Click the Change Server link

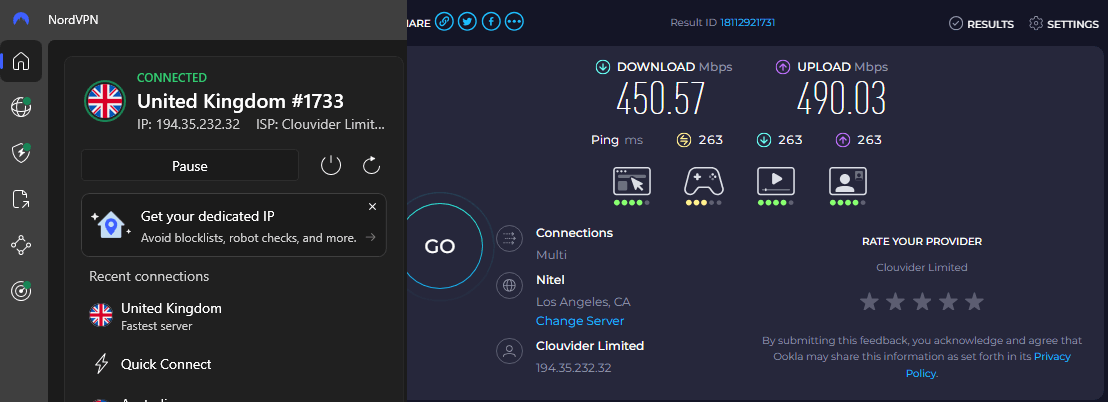click(580, 321)
